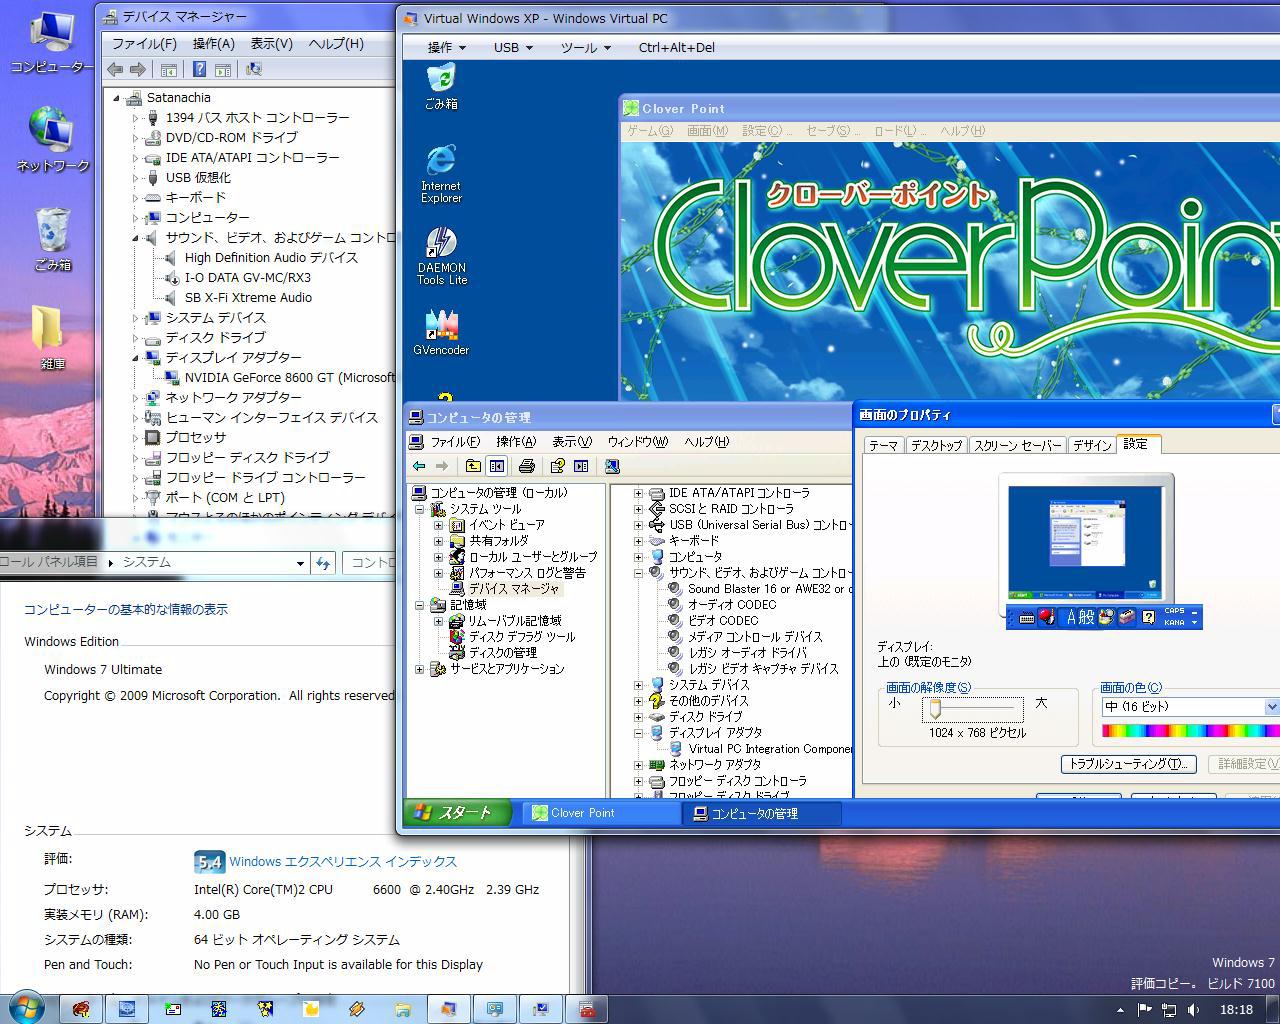
Task: Open the 雑庫 folder on desktop
Action: (x=50, y=330)
